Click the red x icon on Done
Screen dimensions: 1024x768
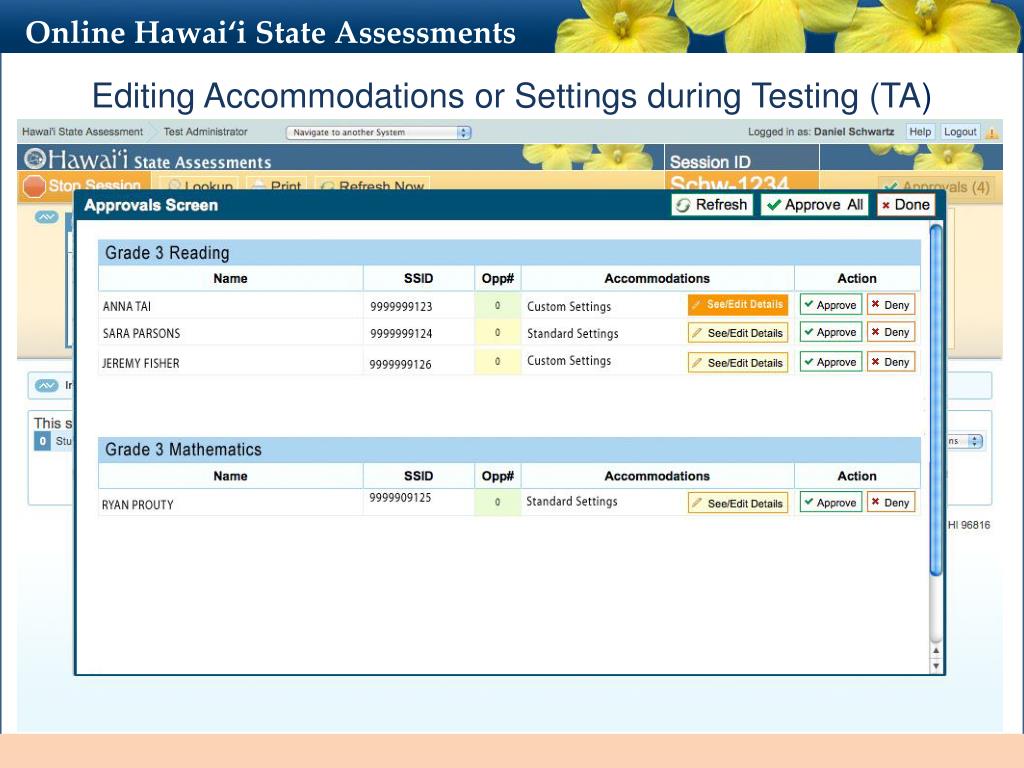click(886, 206)
